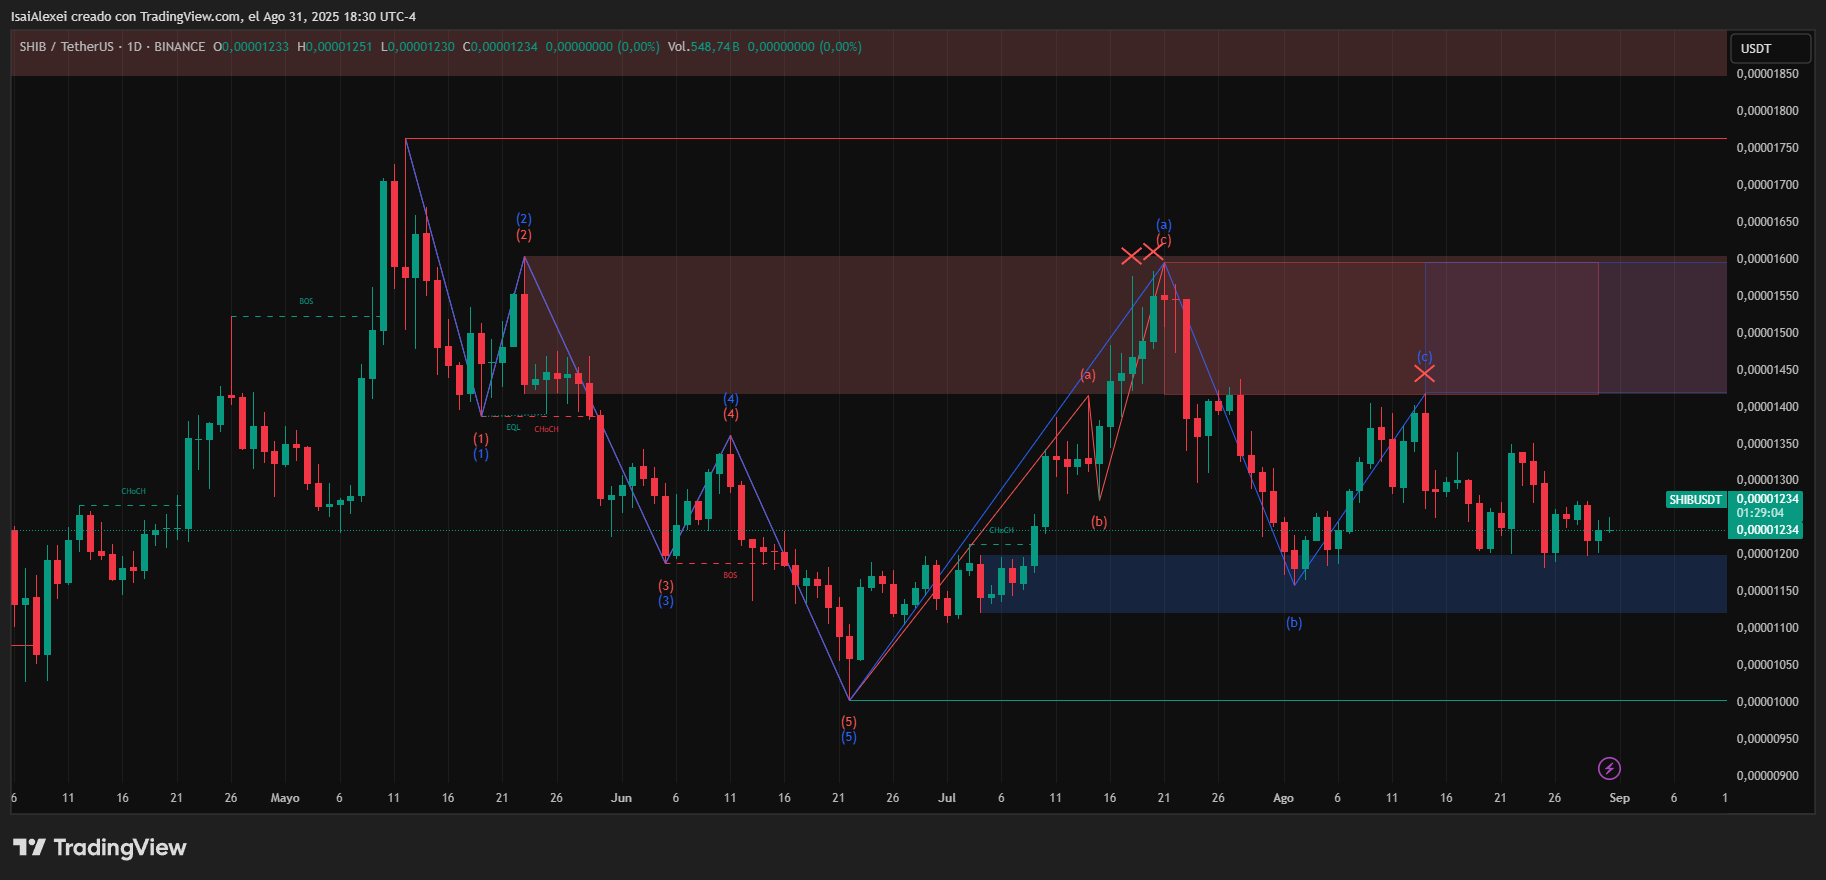Click the blue (b) label at August low
The width and height of the screenshot is (1826, 880).
(x=1294, y=623)
